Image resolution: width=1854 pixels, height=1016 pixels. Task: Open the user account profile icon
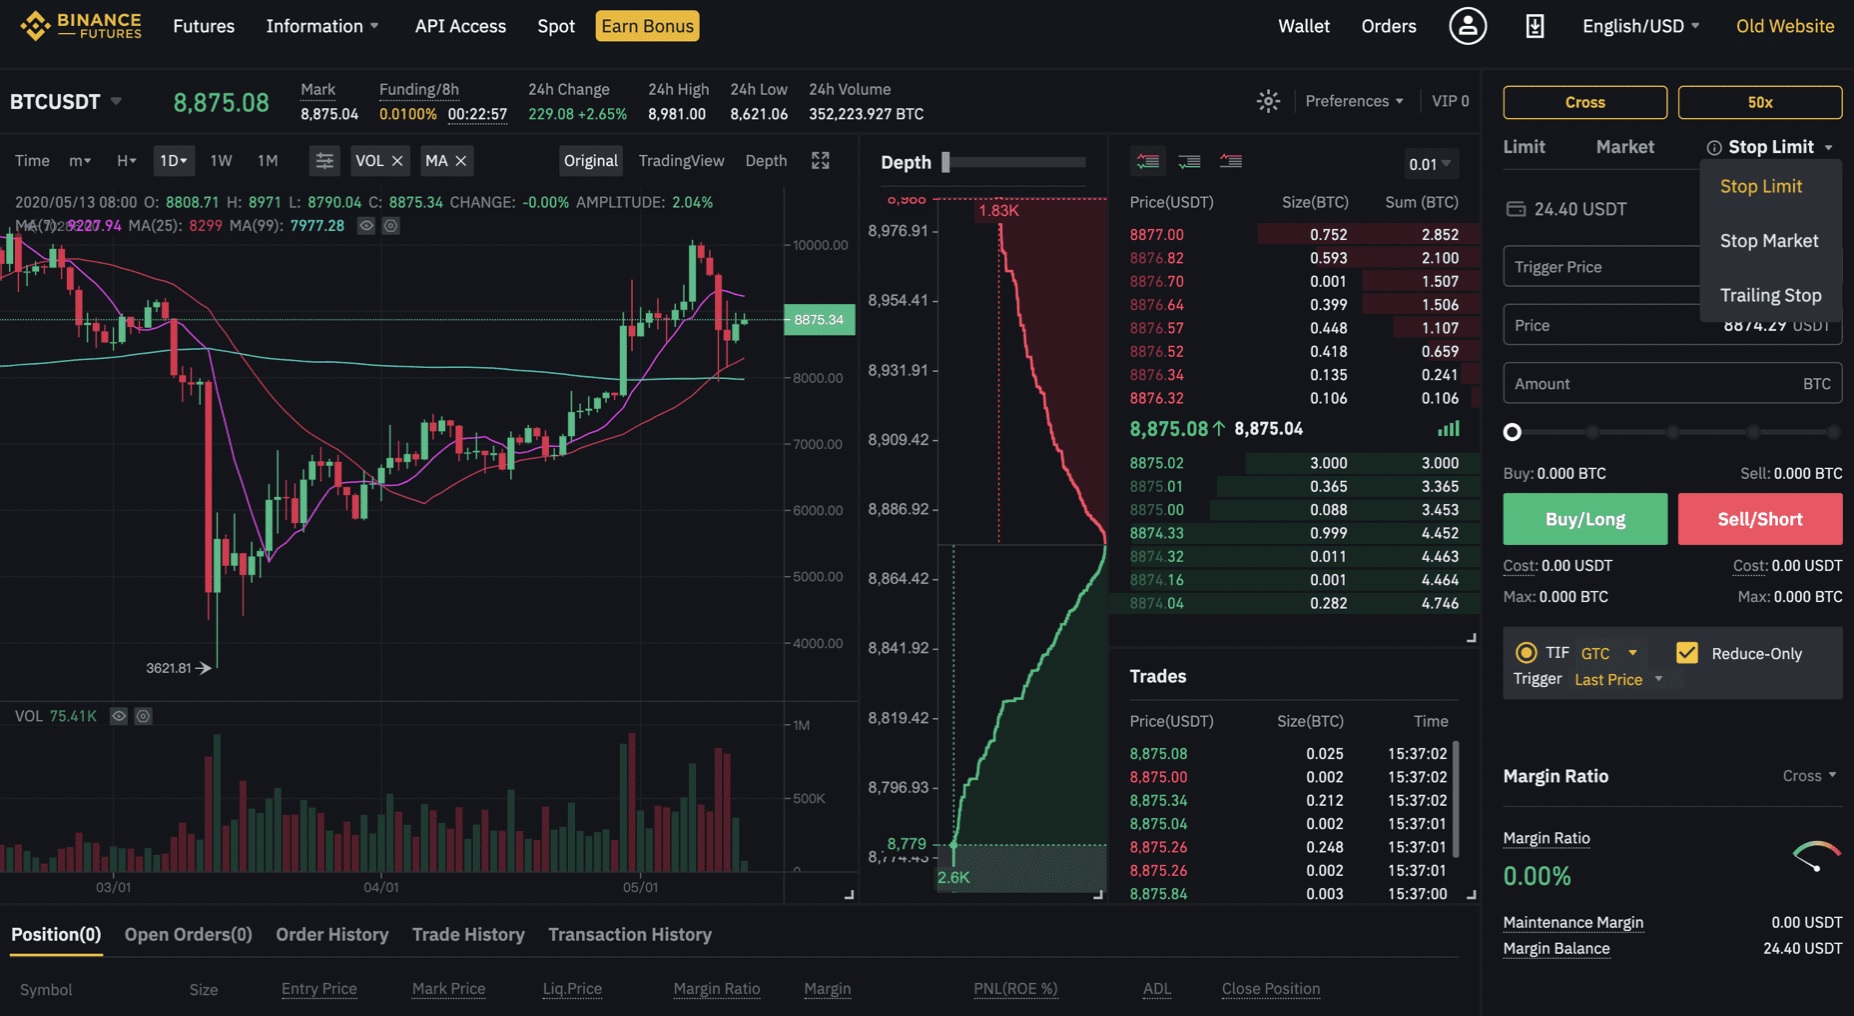point(1467,26)
